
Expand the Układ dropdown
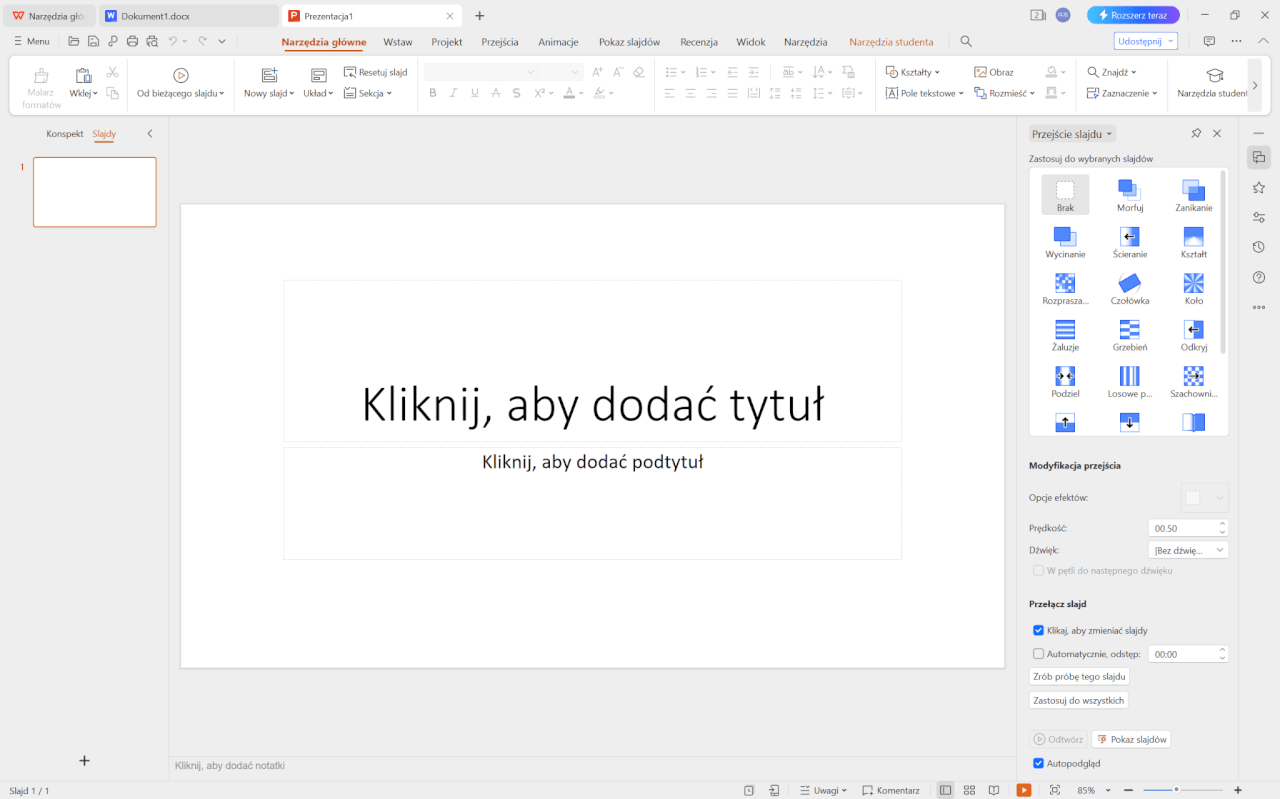tap(319, 93)
